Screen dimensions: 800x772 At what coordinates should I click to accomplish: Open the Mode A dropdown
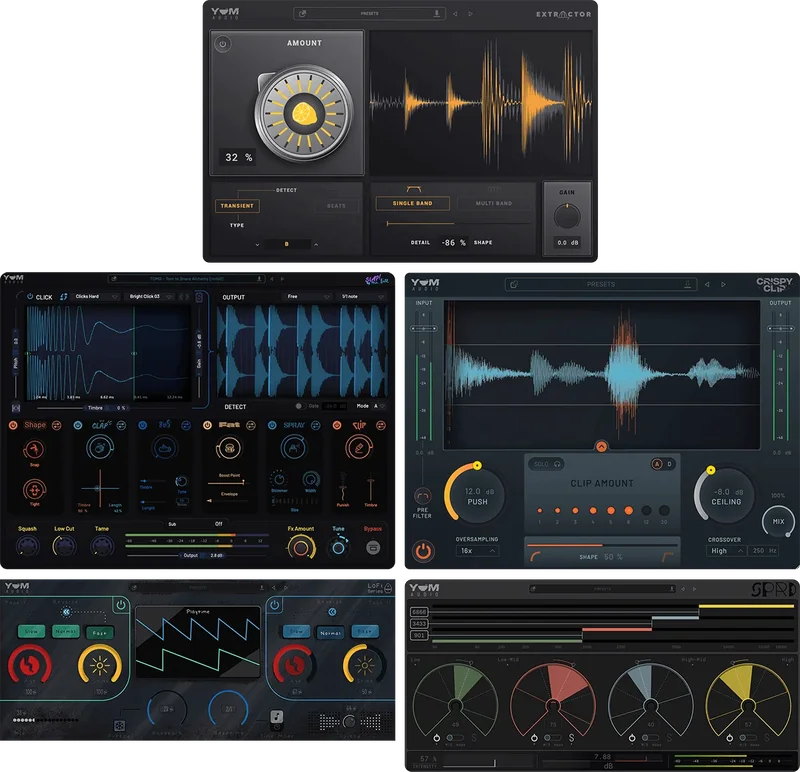tap(381, 406)
